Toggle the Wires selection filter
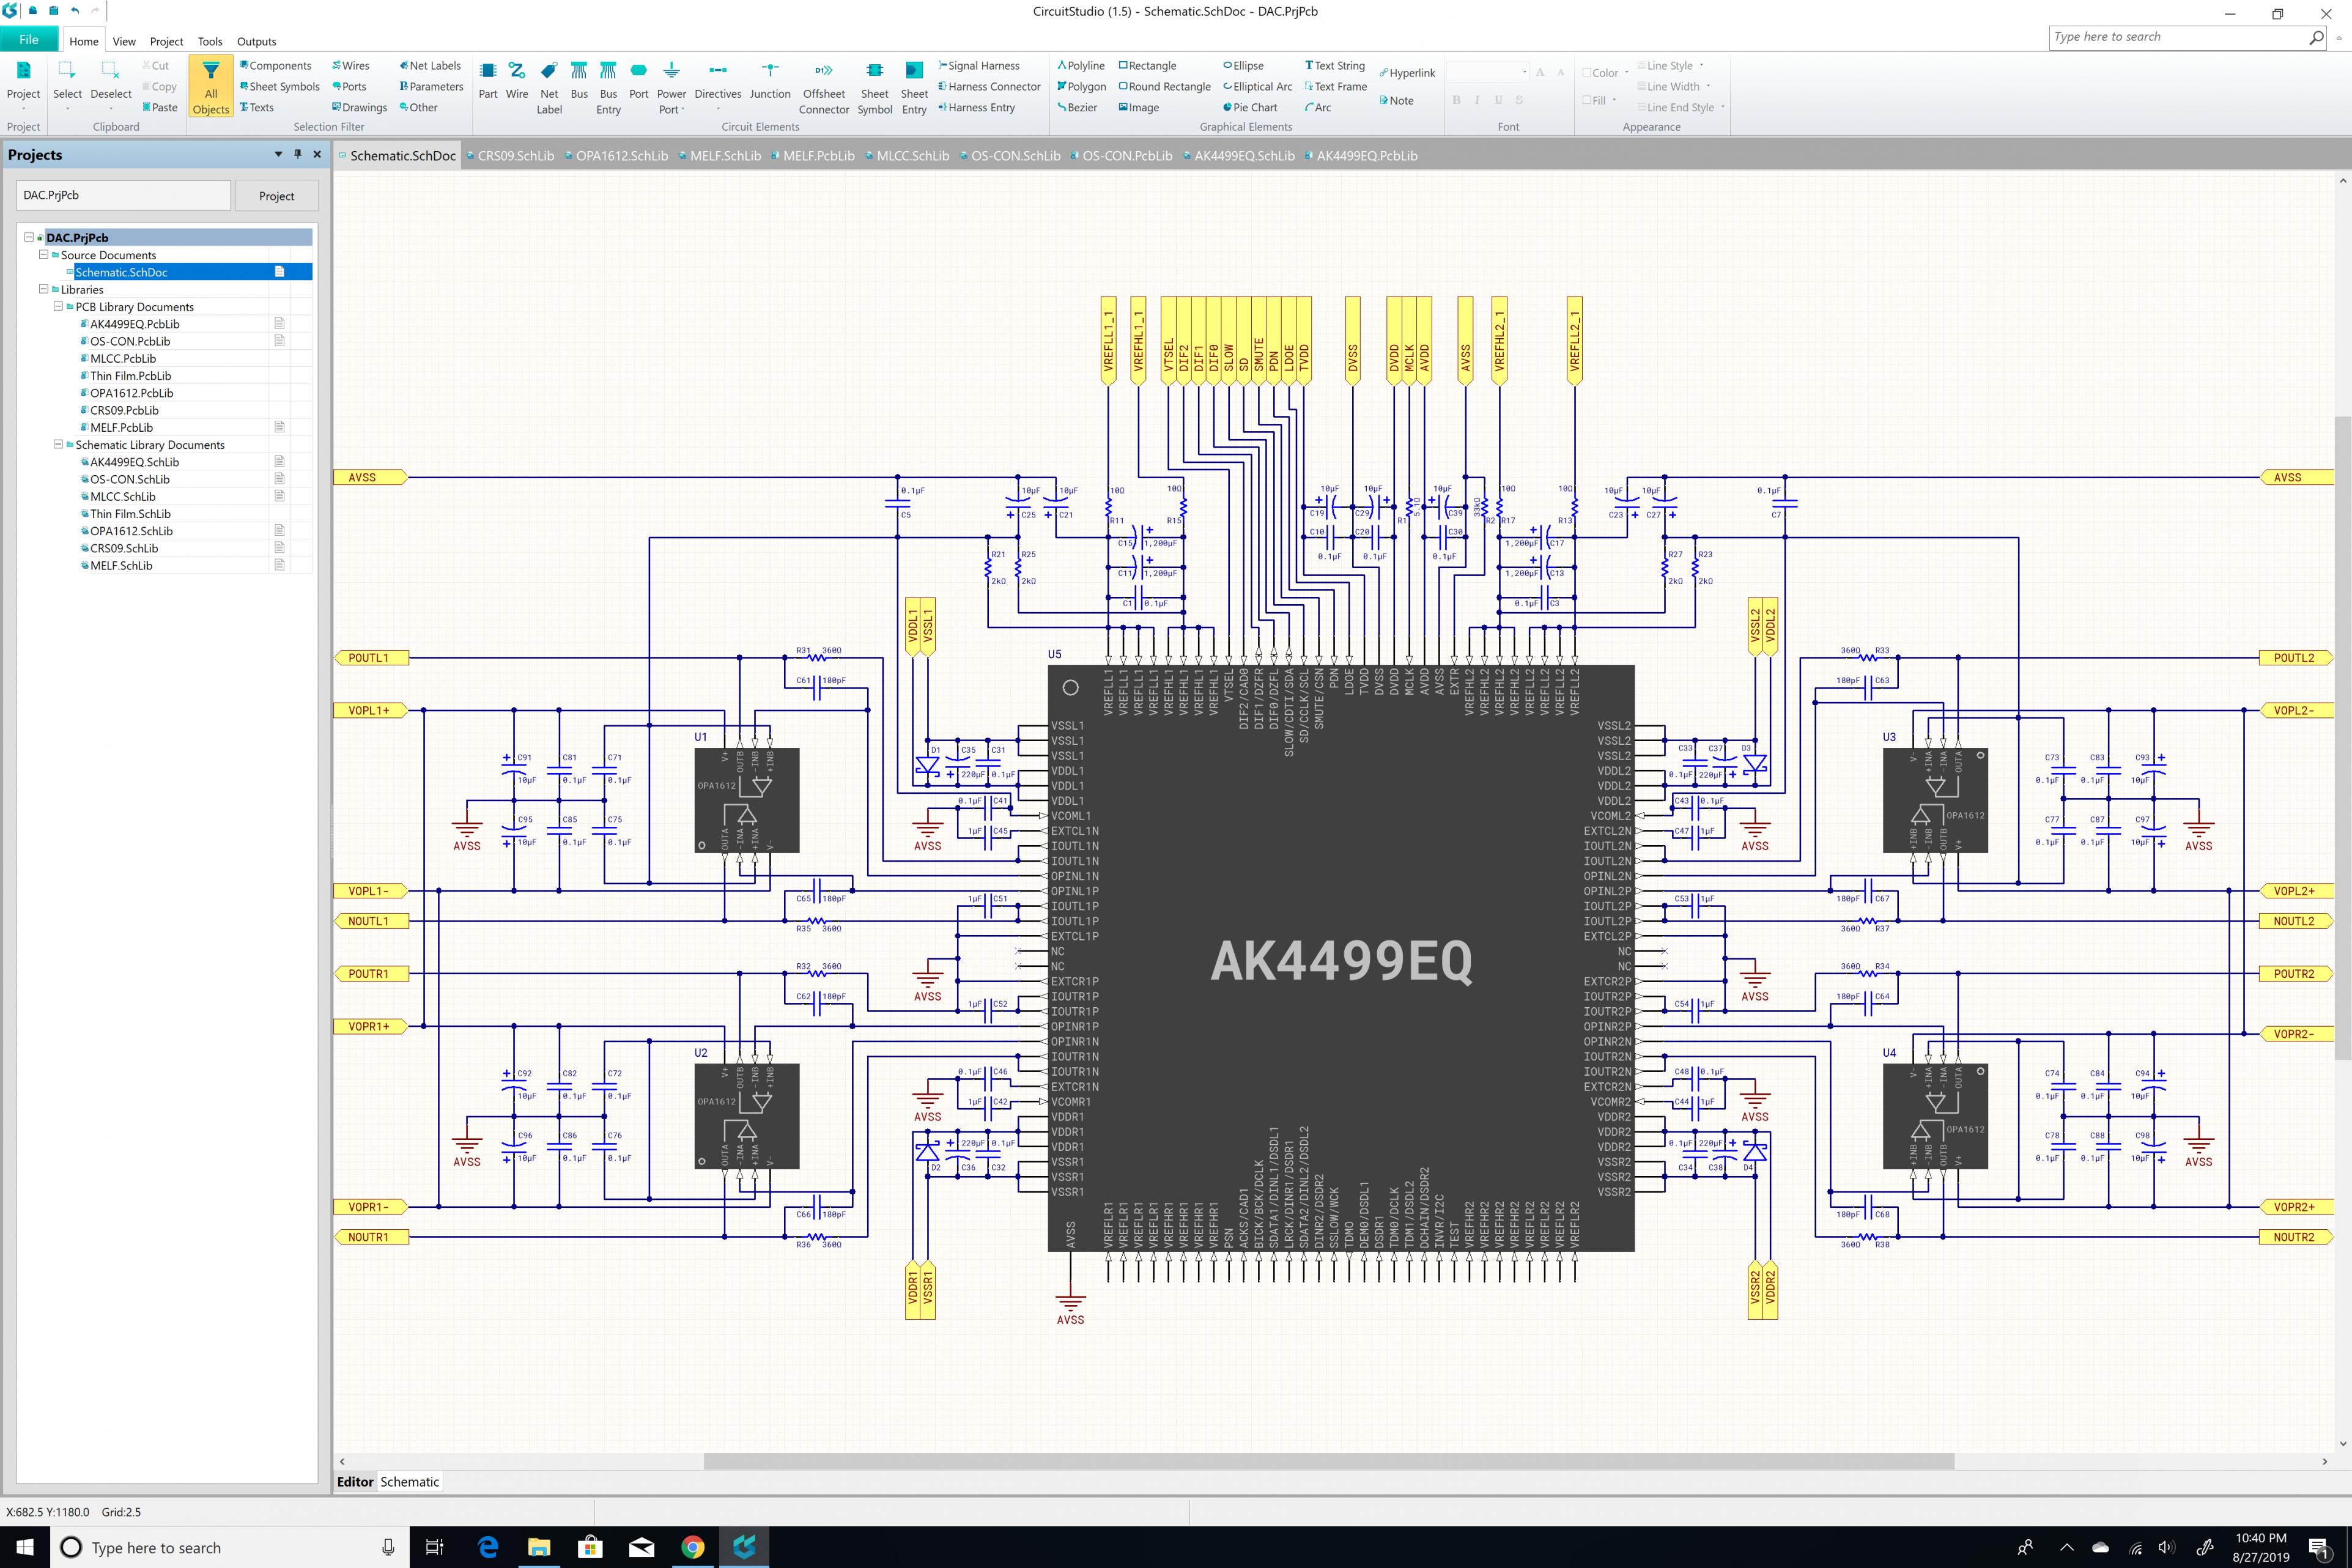The height and width of the screenshot is (1568, 2352). click(351, 65)
